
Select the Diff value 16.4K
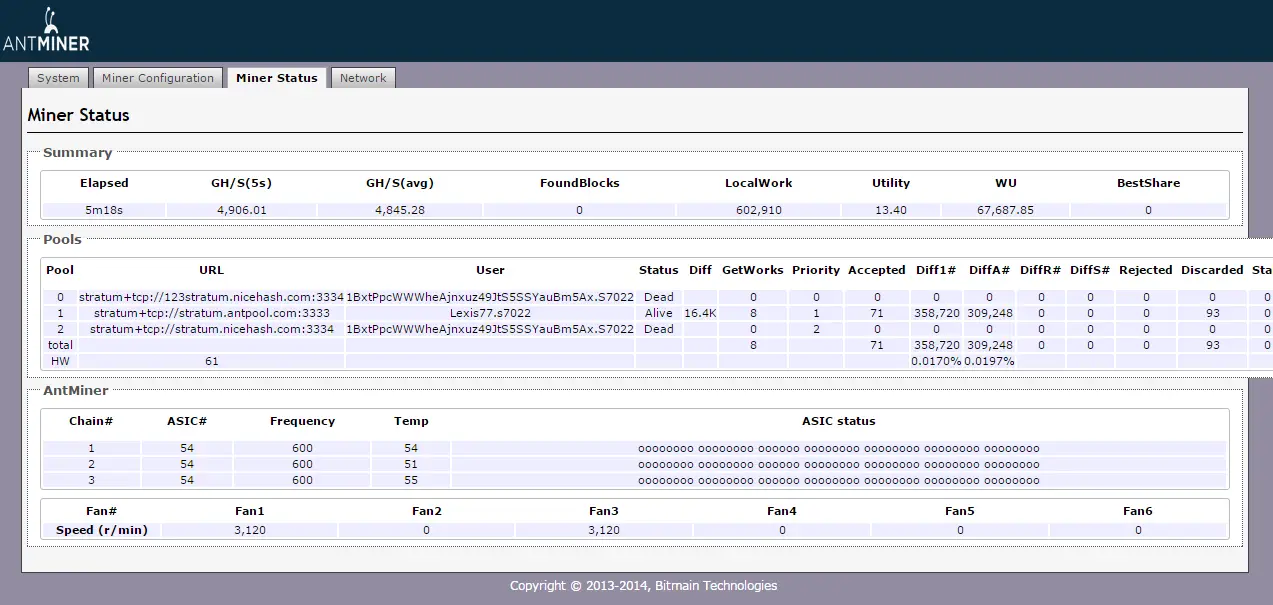[x=701, y=313]
